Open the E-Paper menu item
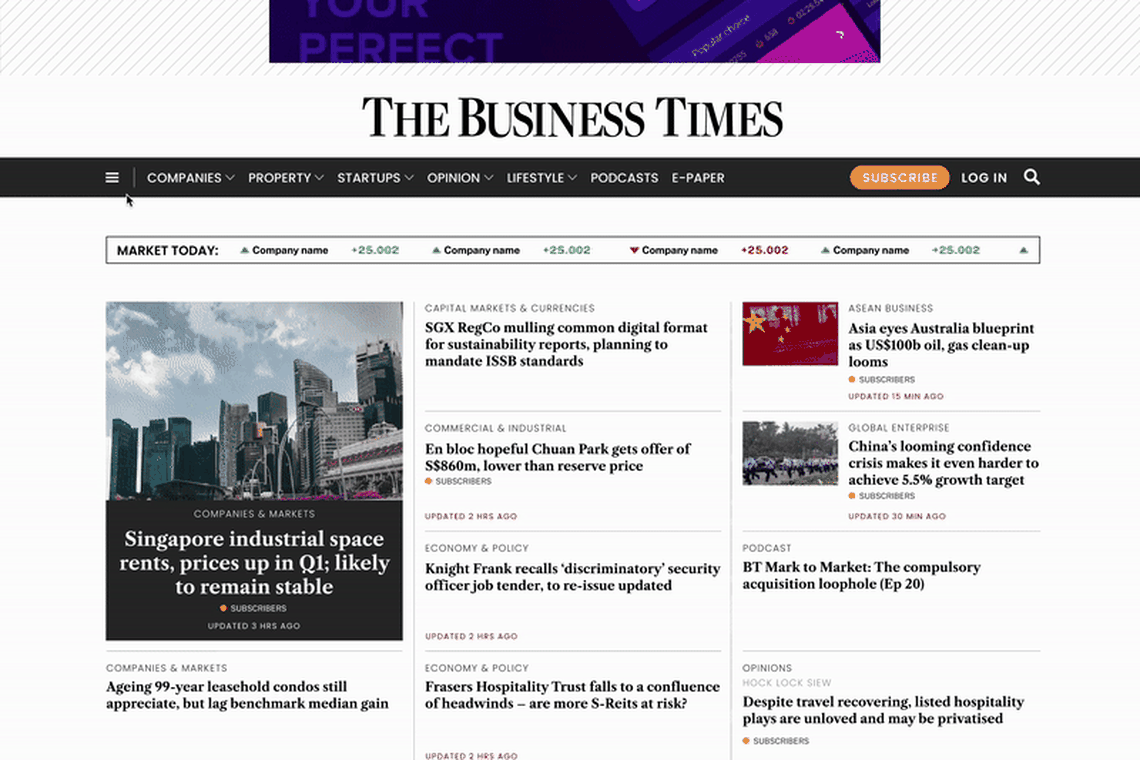This screenshot has width=1140, height=760. (698, 178)
